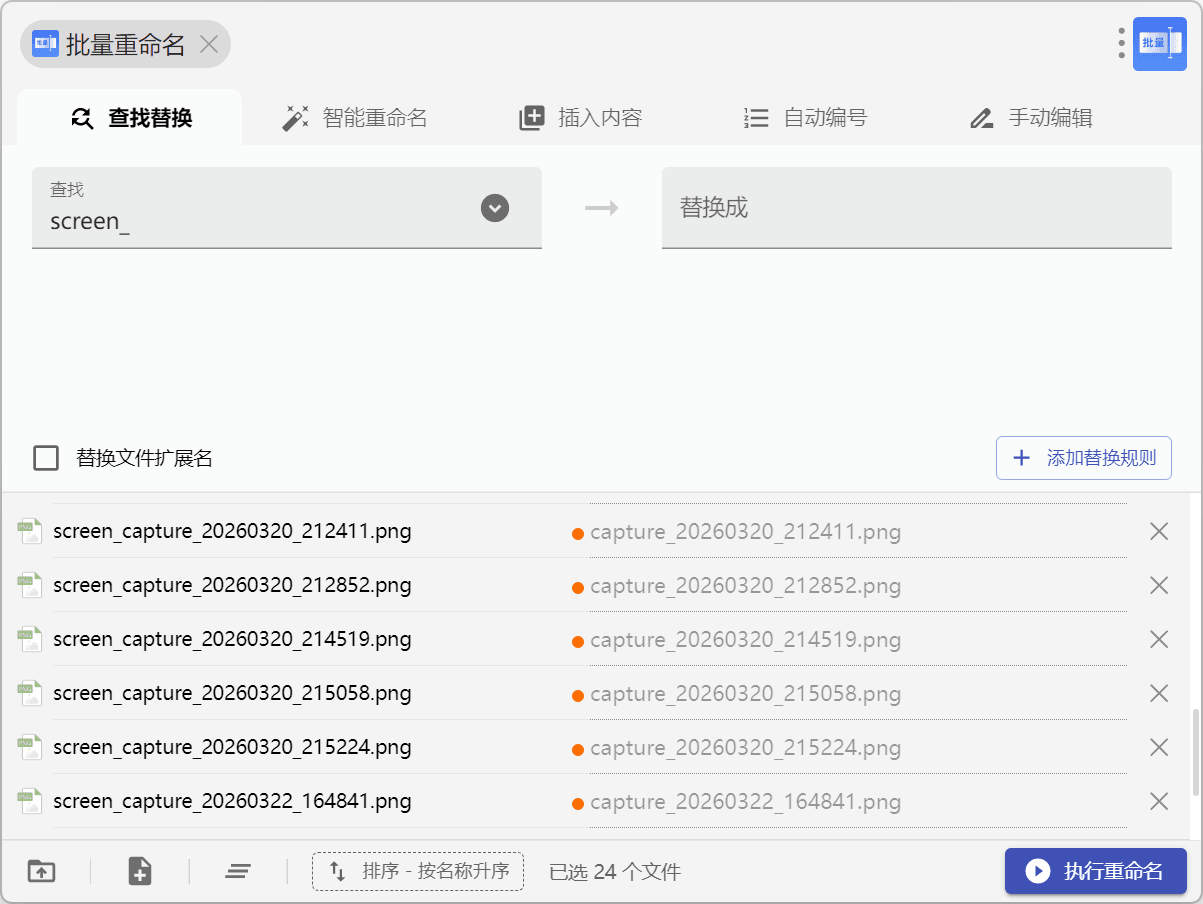The height and width of the screenshot is (904, 1203).
Task: Click the file list vertical scrollbar
Action: (1194, 750)
